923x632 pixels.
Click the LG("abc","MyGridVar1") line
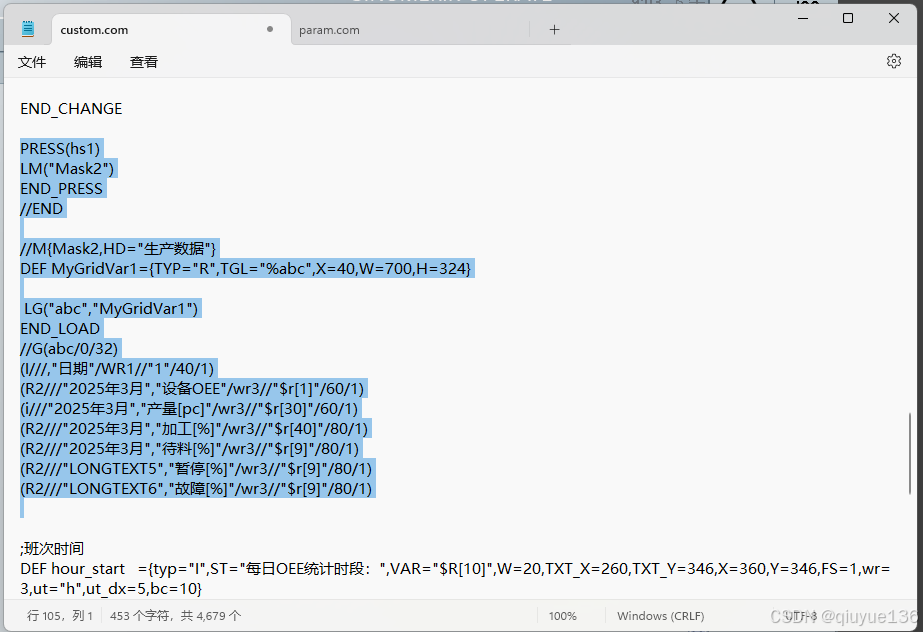(x=111, y=309)
